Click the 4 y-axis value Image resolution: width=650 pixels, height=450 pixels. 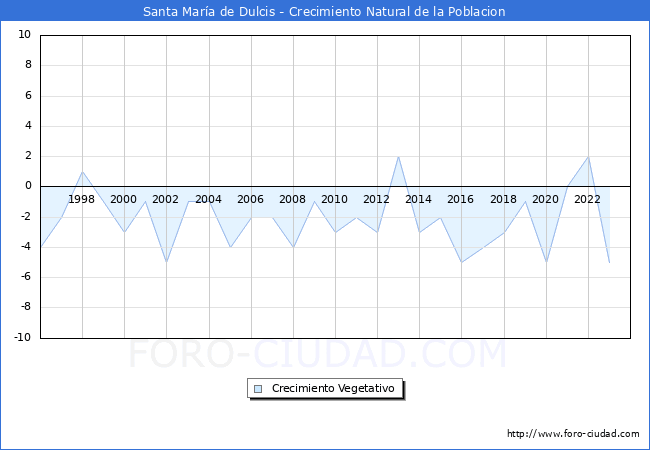28,125
